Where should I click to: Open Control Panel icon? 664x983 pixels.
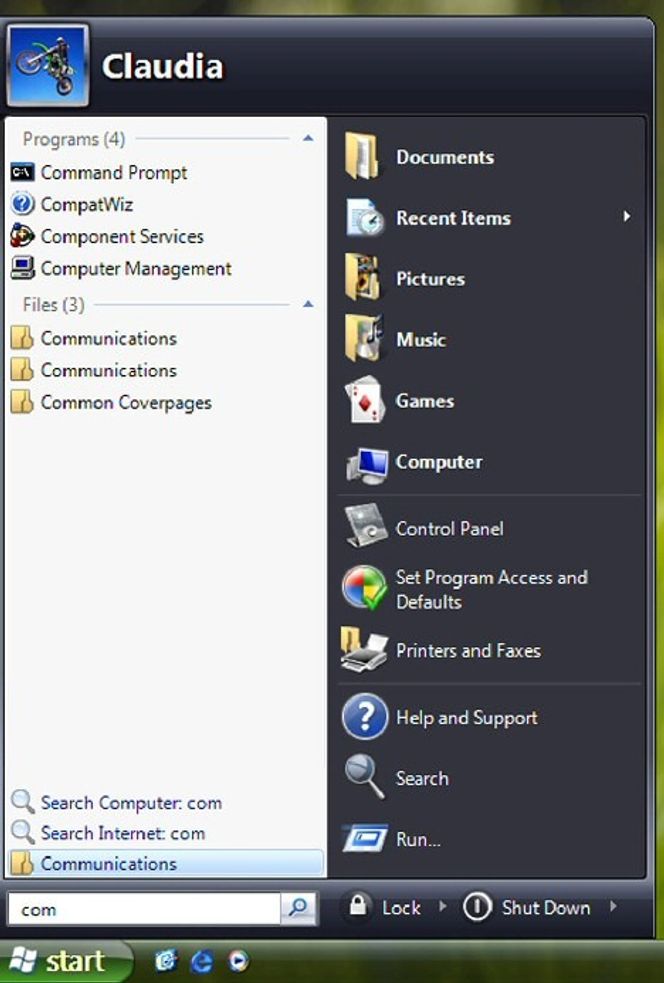tap(366, 527)
